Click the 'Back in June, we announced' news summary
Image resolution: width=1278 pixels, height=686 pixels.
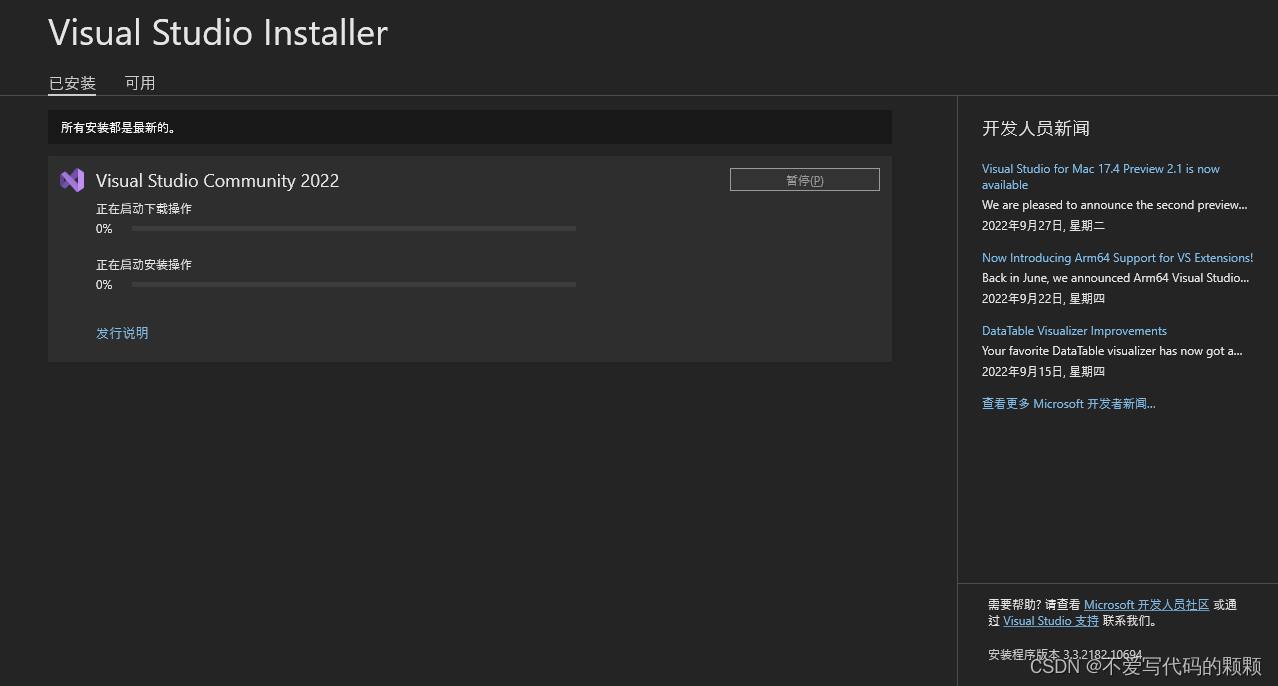pos(1116,278)
